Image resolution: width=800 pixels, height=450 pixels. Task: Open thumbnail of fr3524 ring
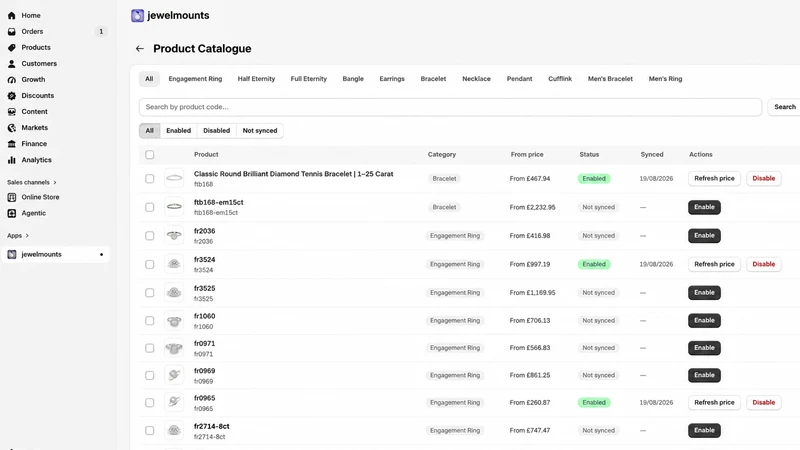(174, 264)
